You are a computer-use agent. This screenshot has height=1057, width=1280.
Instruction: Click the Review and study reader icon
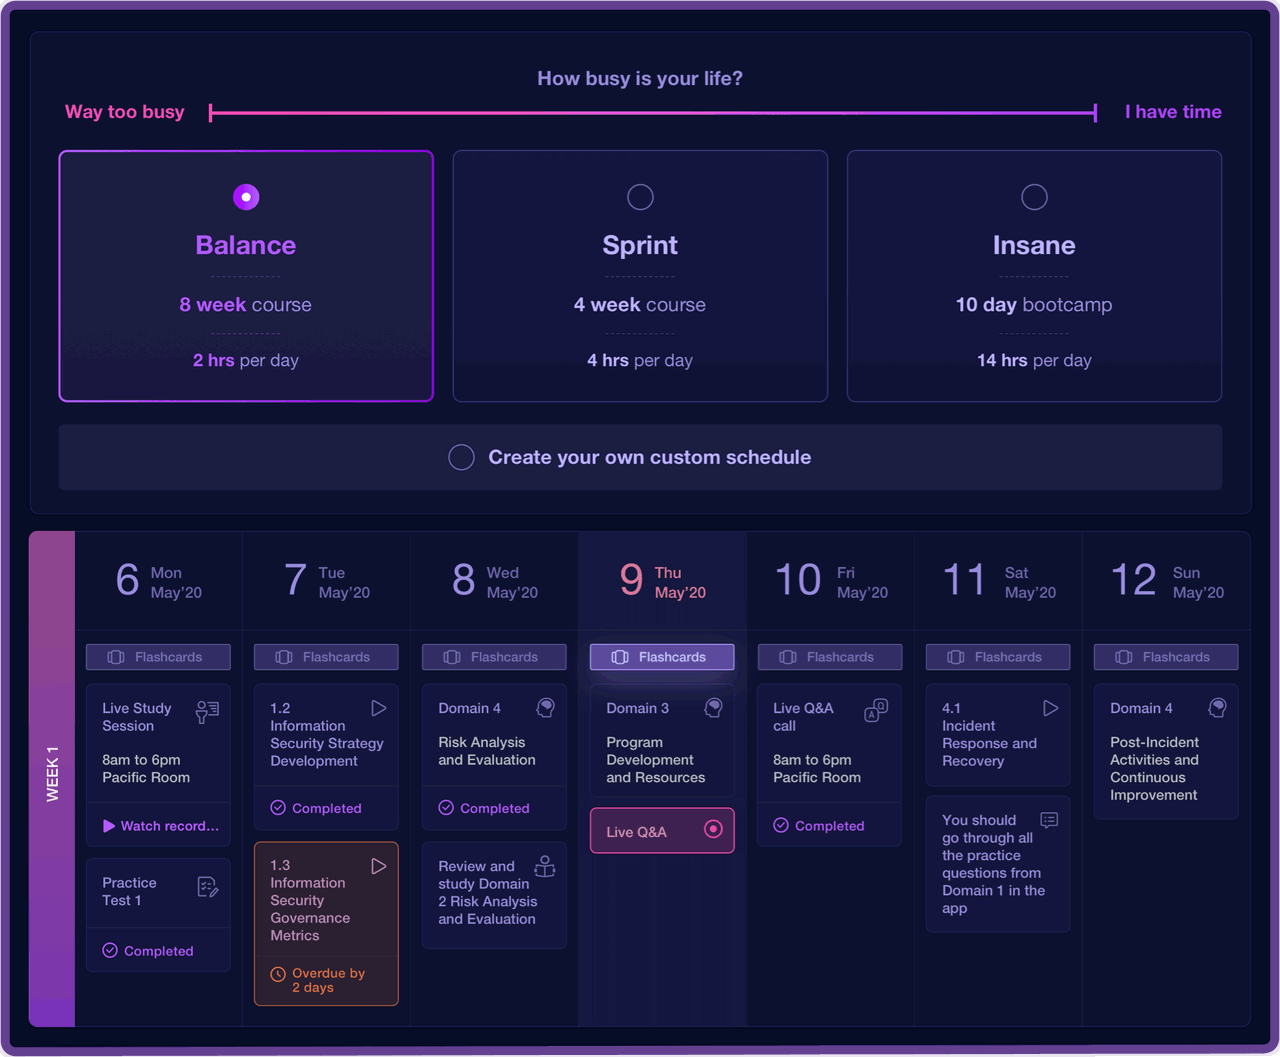click(545, 866)
